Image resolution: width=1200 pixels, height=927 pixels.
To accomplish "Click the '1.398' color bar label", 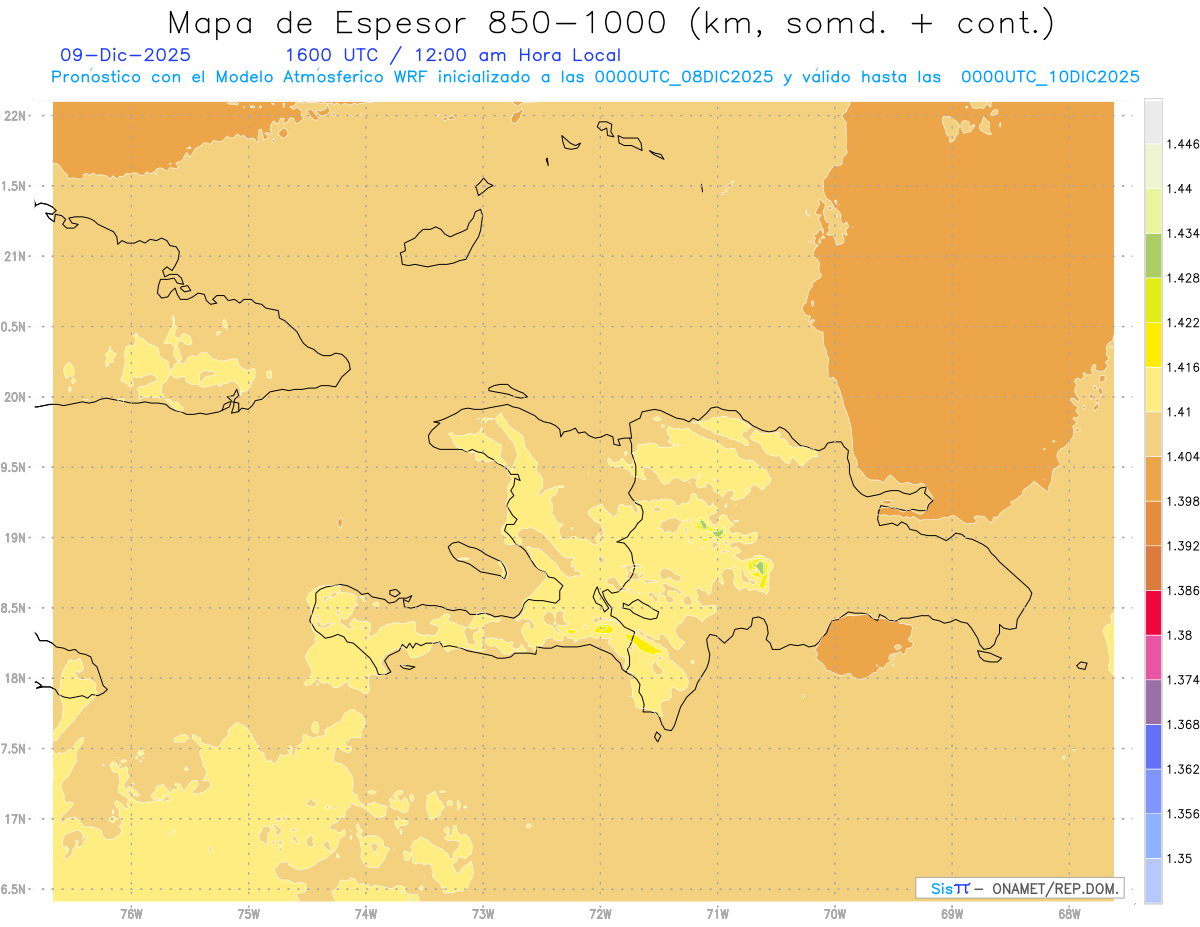I will [x=1183, y=501].
